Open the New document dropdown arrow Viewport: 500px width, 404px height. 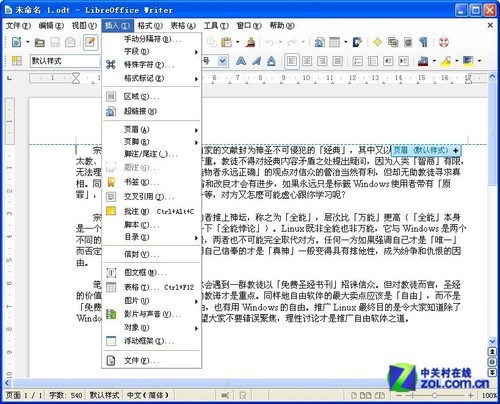point(27,42)
